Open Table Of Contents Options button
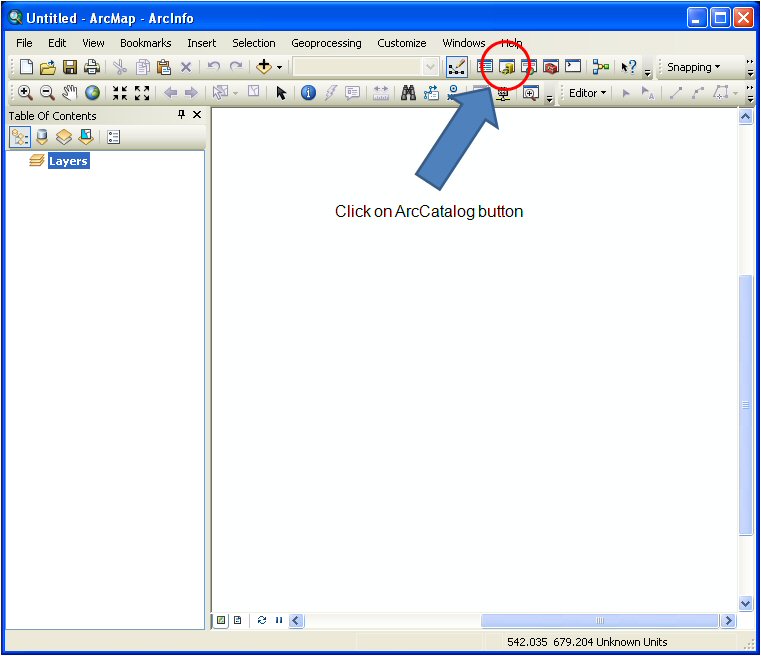 (x=114, y=137)
